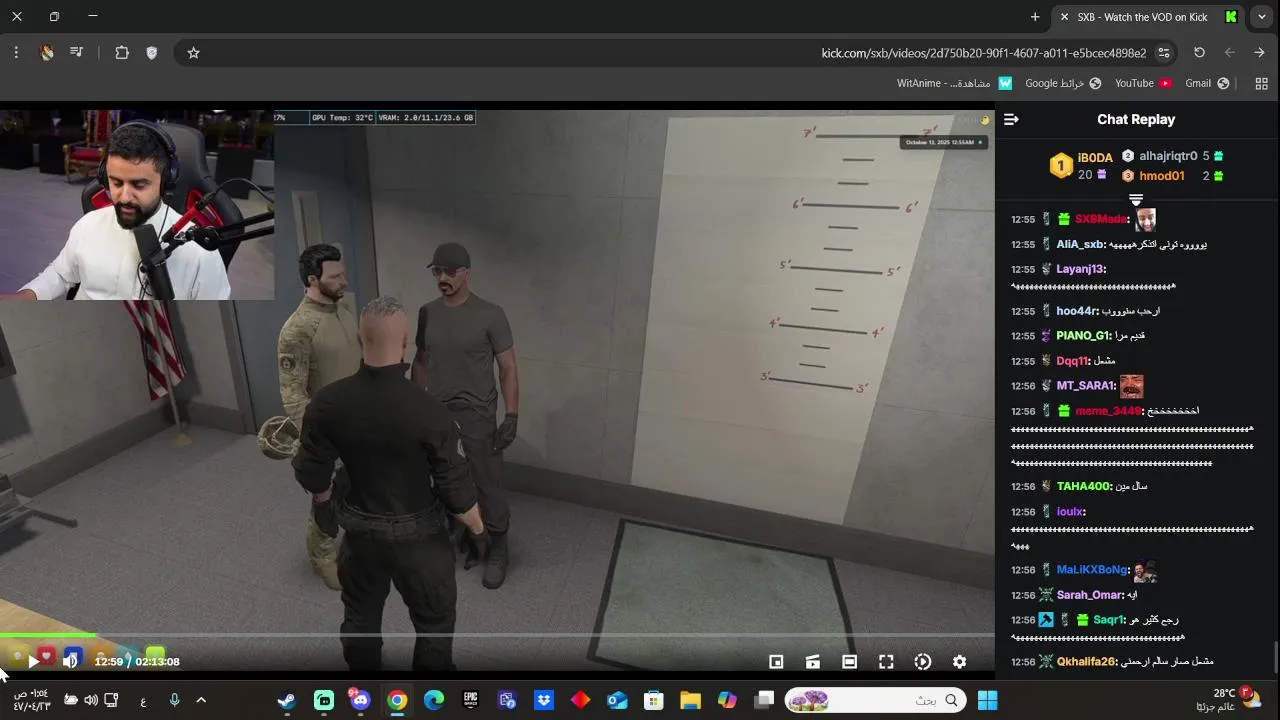Open the Gmail bookmark

1207,84
